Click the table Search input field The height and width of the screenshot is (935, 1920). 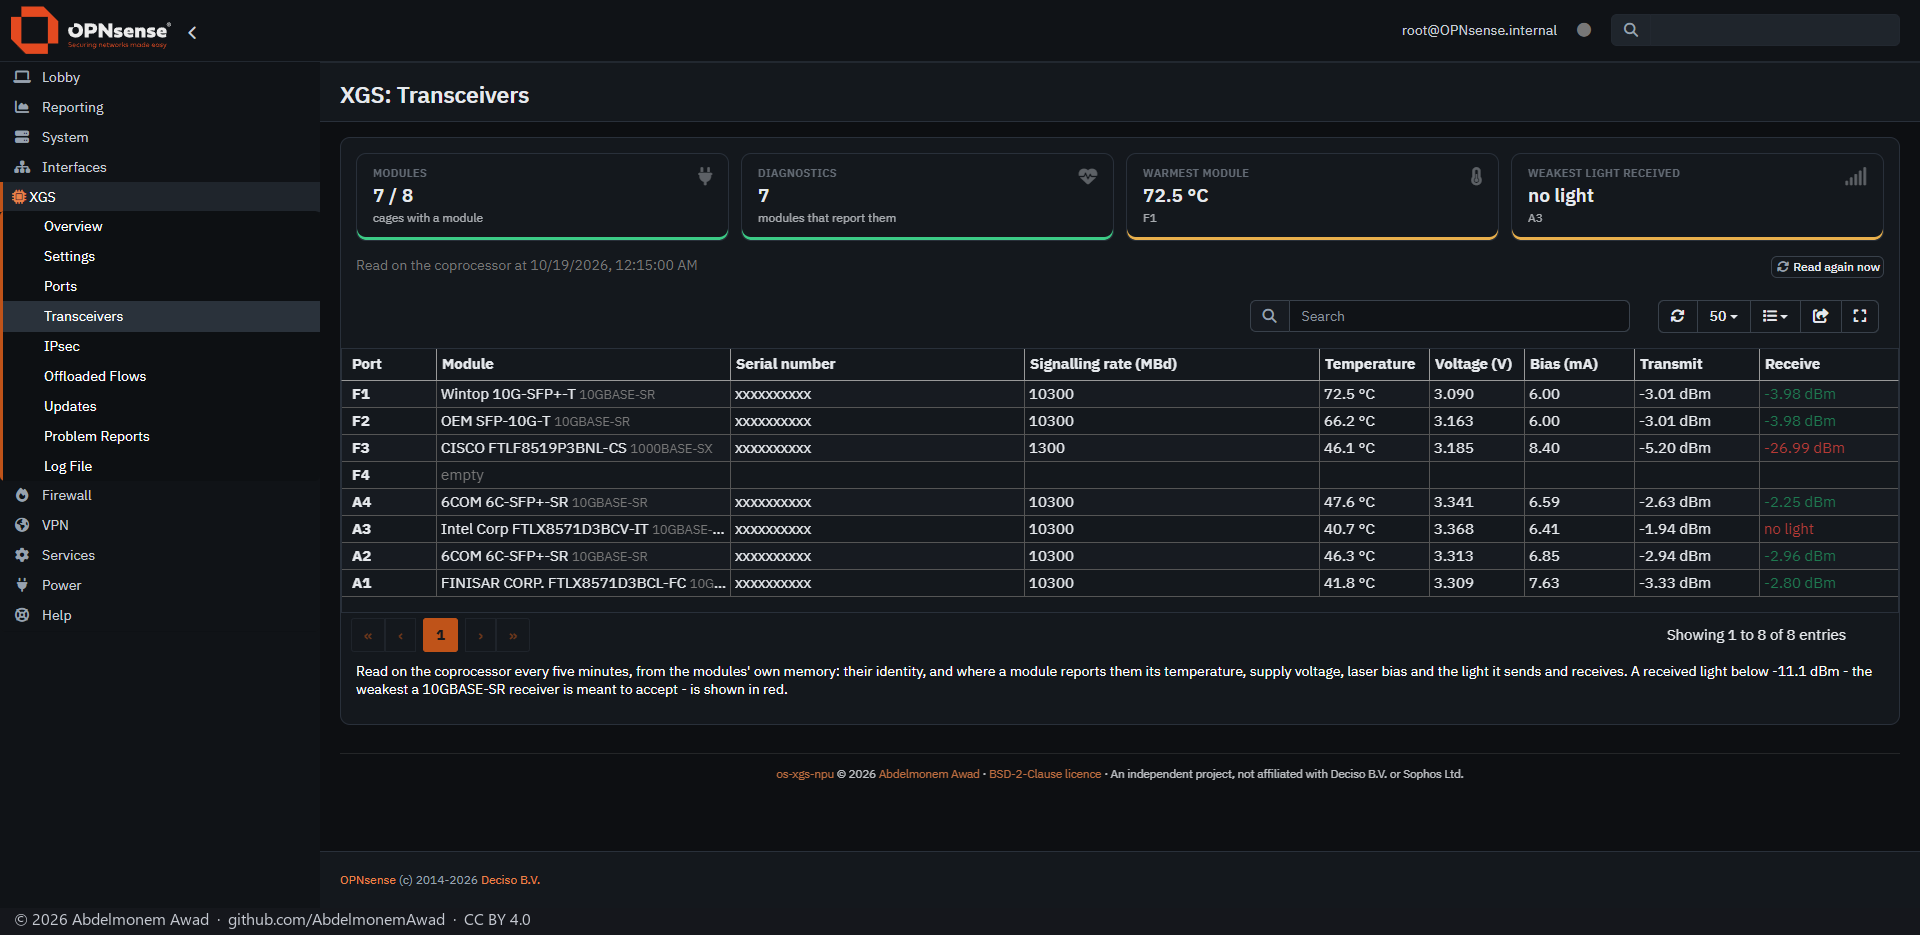pos(1459,316)
